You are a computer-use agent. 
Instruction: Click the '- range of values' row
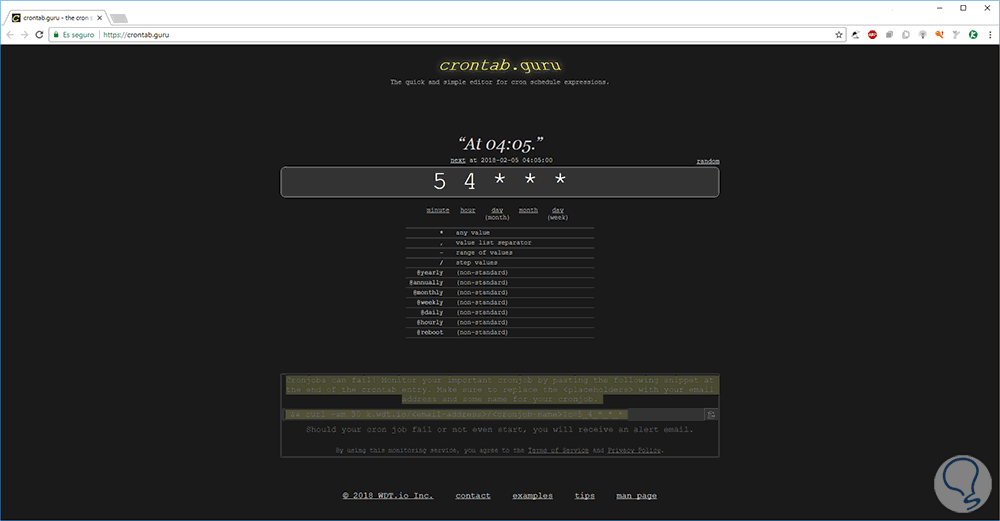coord(500,253)
